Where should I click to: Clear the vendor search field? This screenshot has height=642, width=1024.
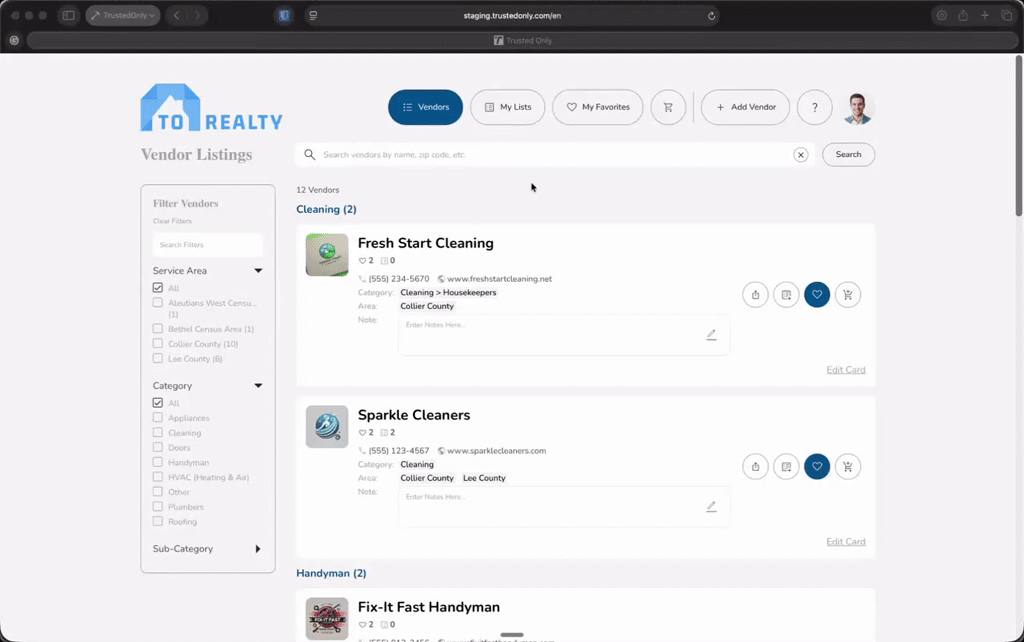[x=801, y=155]
